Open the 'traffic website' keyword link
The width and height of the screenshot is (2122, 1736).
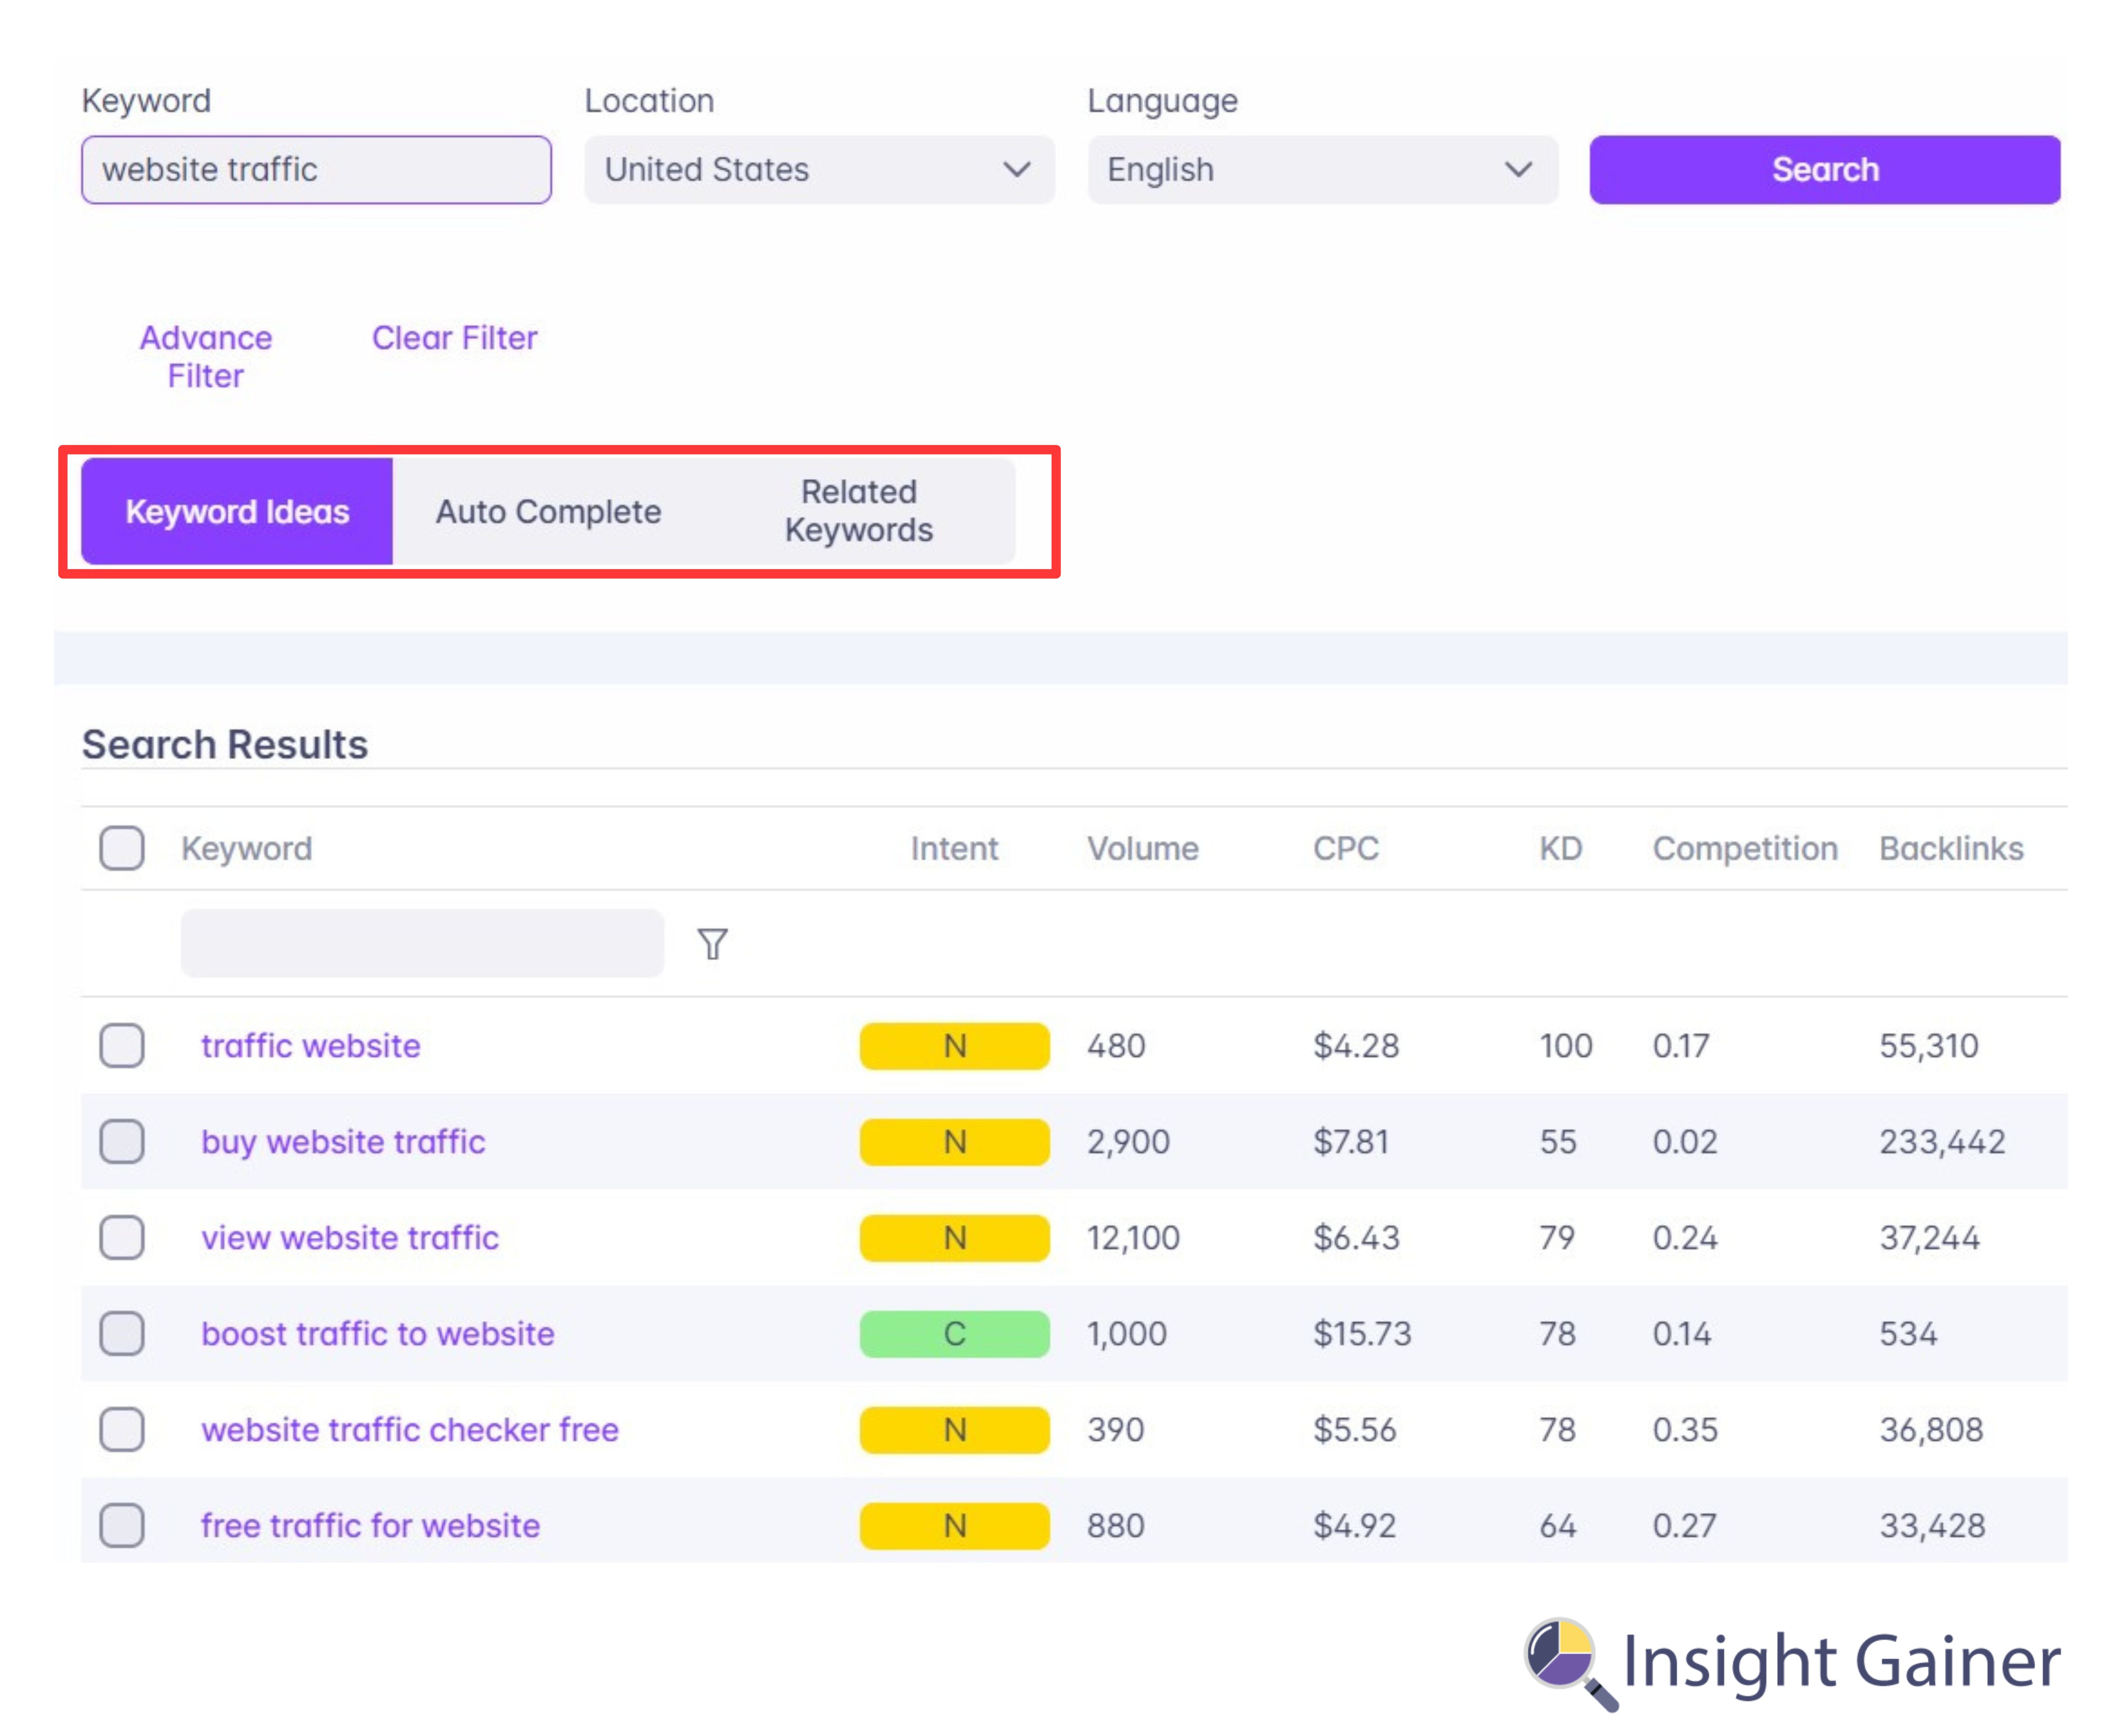point(311,1045)
